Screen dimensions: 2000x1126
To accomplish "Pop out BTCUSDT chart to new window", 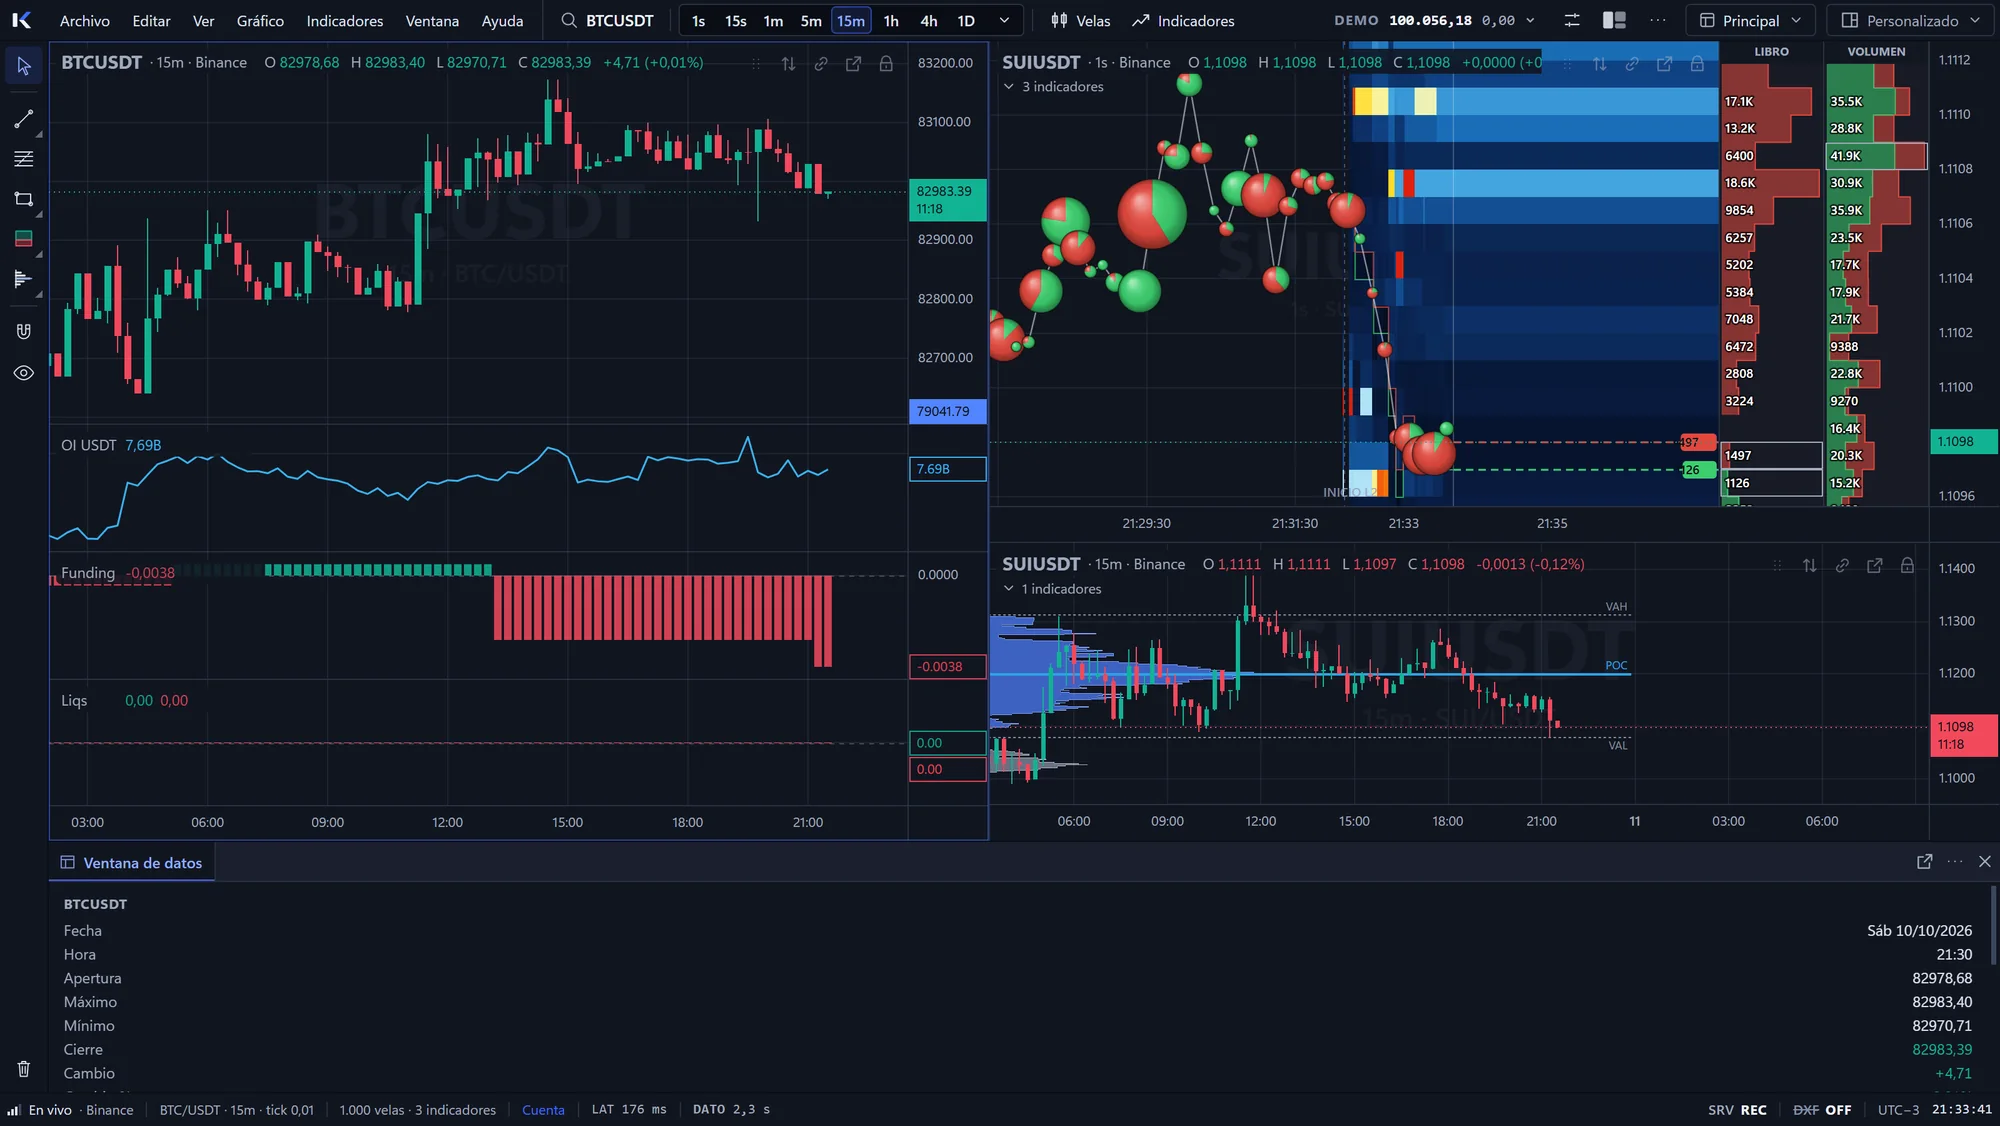I will (x=853, y=63).
